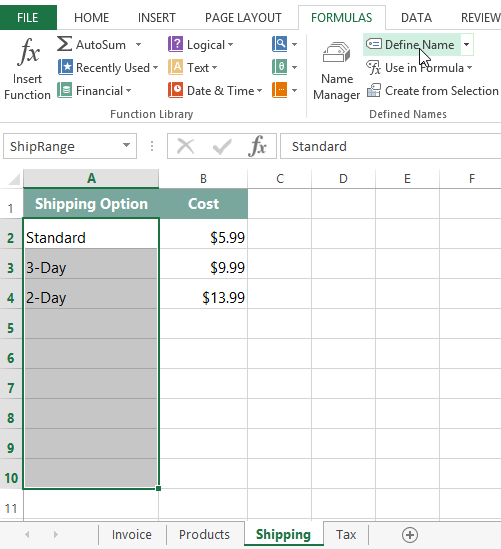501x549 pixels.
Task: Select column C header
Action: point(280,179)
